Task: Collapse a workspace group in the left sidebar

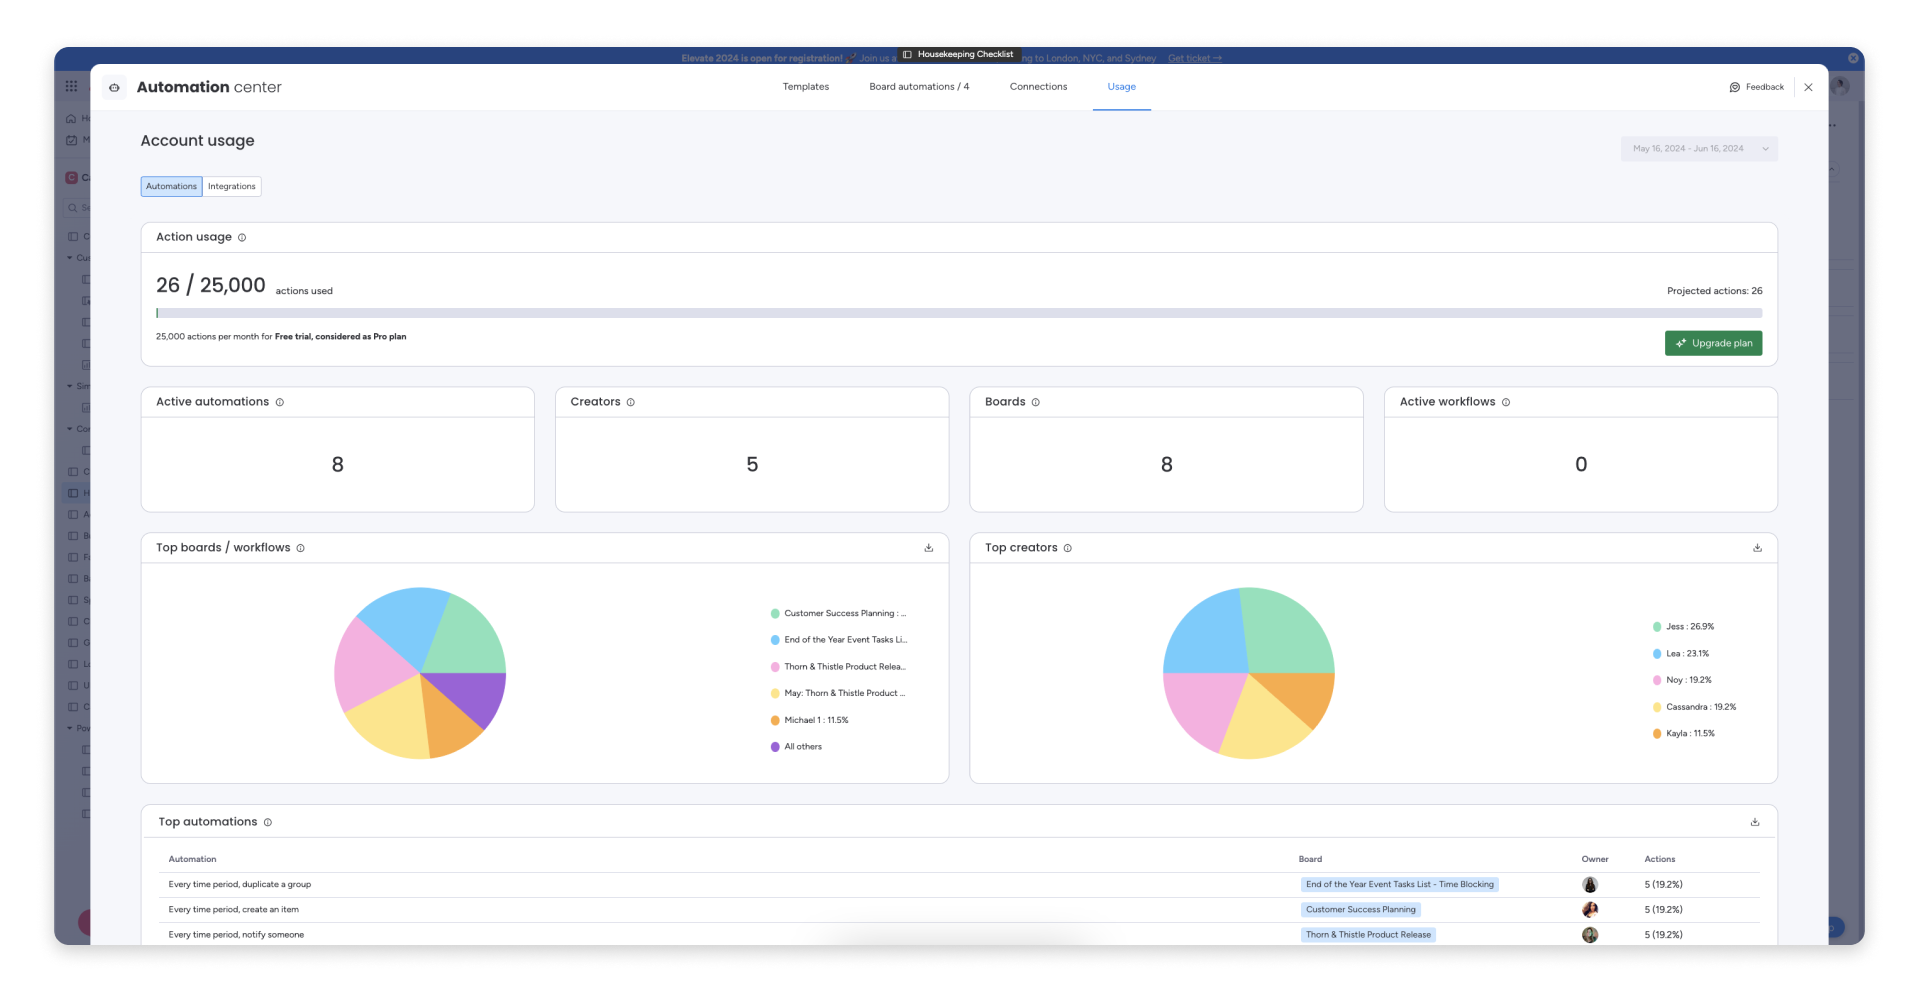Action: pos(70,257)
